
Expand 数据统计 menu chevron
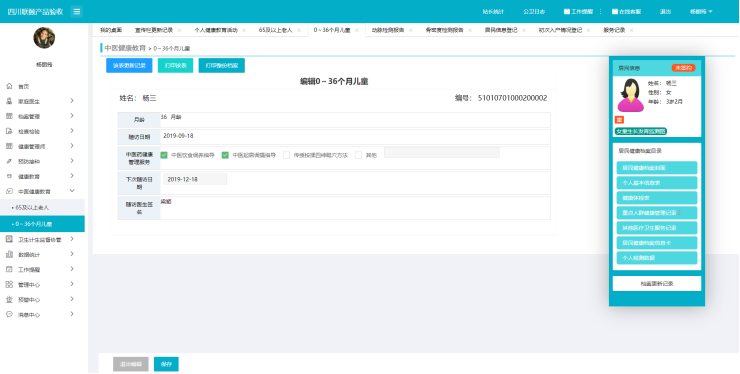tap(72, 254)
